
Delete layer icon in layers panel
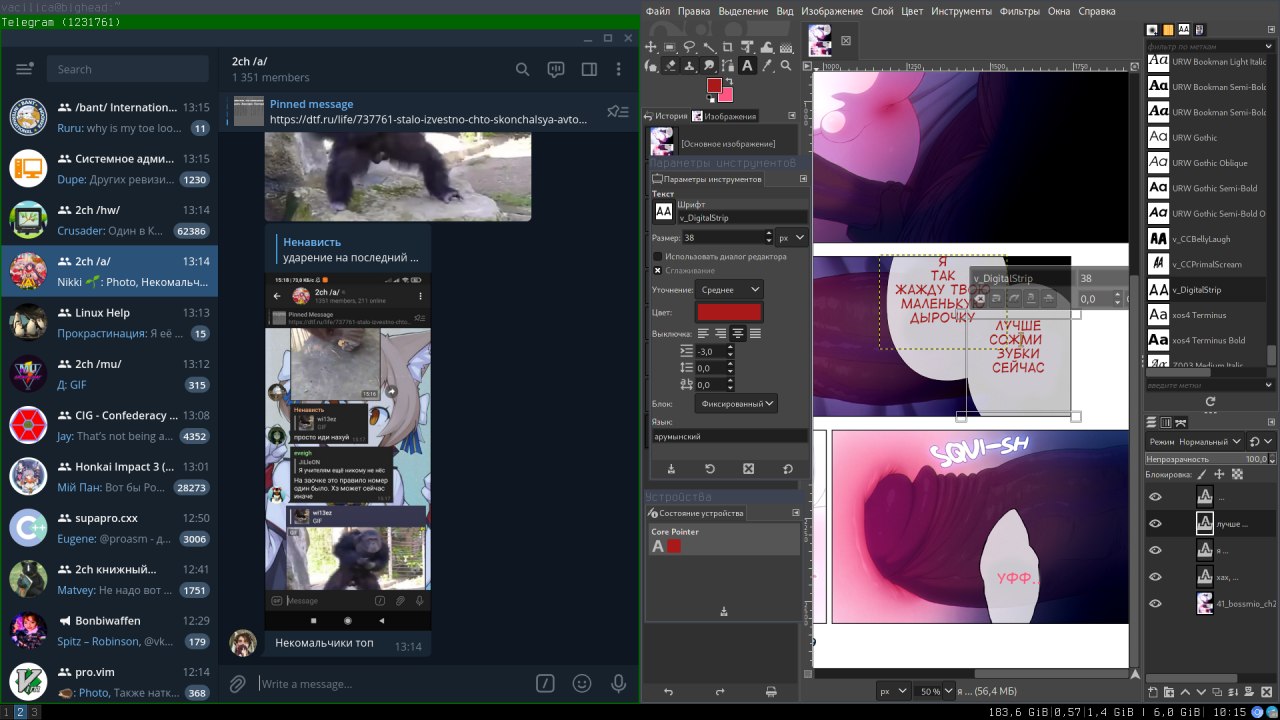(x=1266, y=692)
